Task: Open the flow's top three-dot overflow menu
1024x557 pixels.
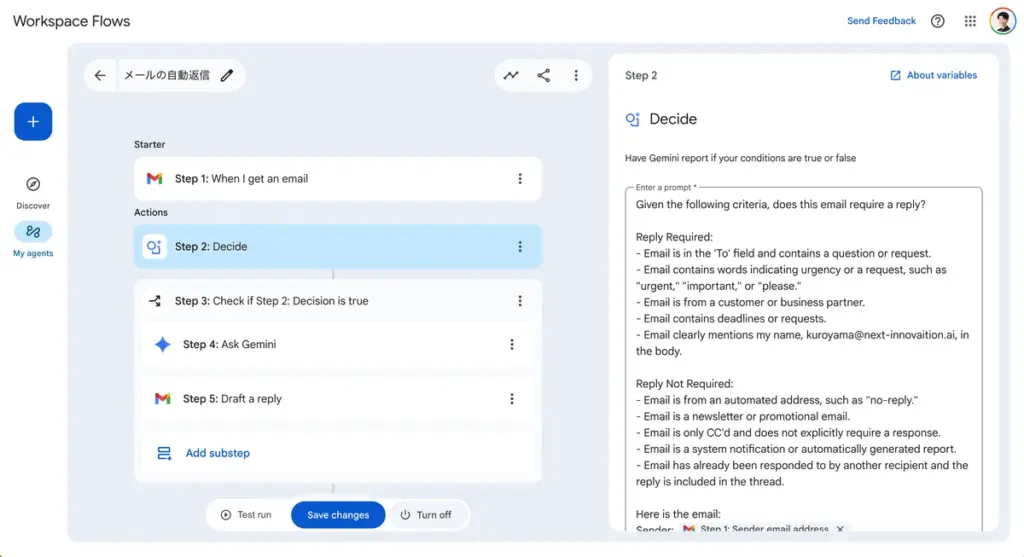Action: pyautogui.click(x=576, y=76)
